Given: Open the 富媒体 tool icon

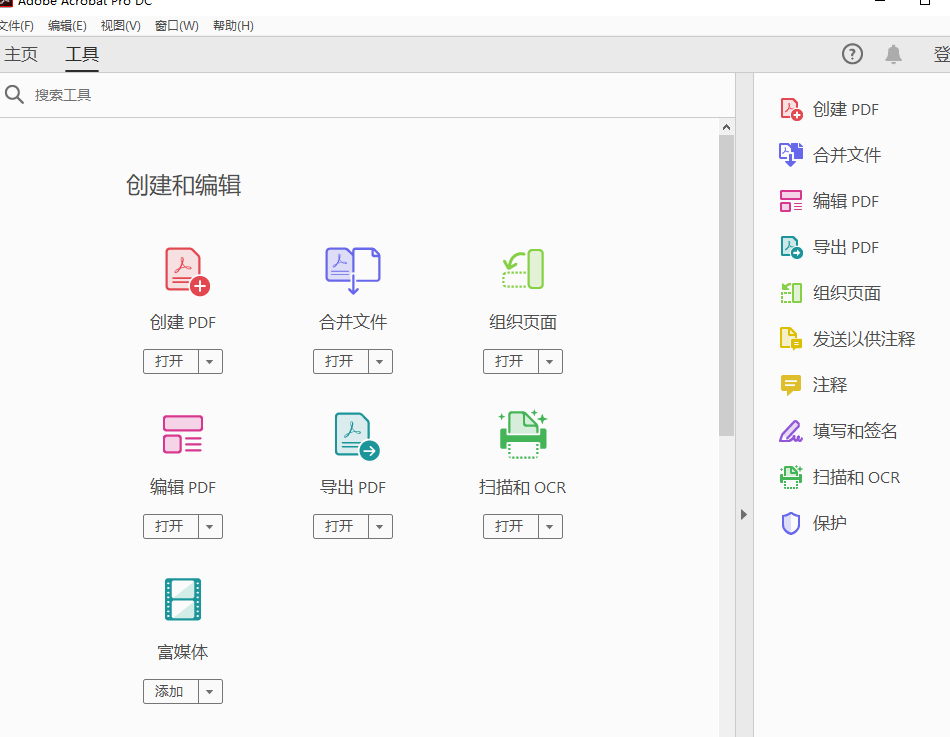Looking at the screenshot, I should 183,599.
